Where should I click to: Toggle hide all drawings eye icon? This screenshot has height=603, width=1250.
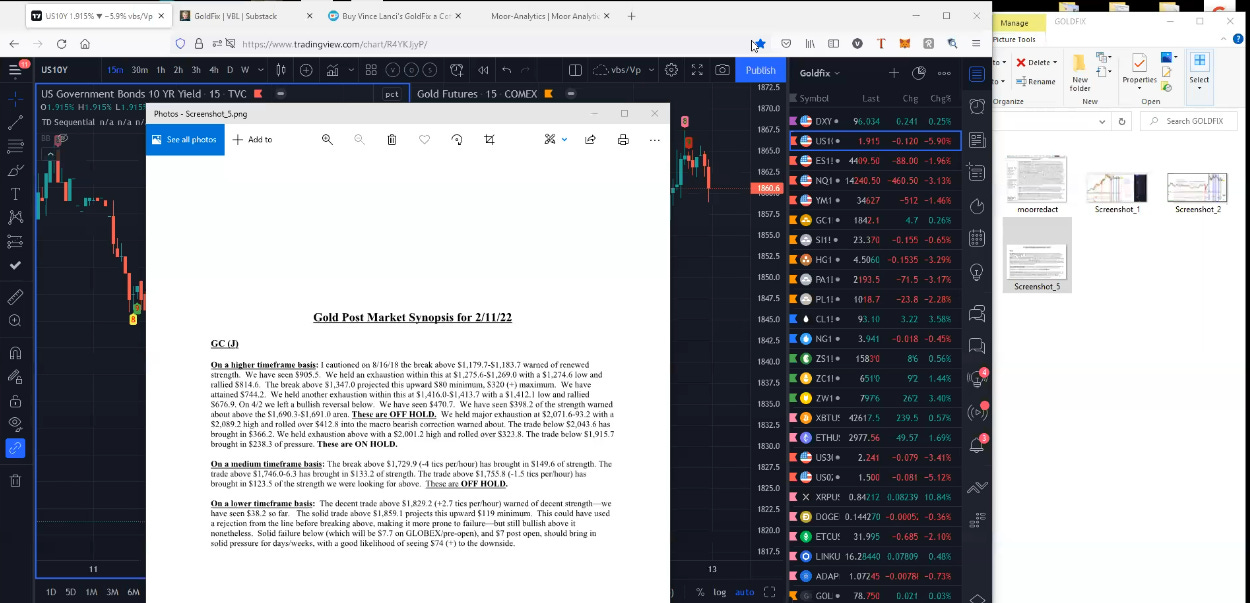pyautogui.click(x=15, y=424)
